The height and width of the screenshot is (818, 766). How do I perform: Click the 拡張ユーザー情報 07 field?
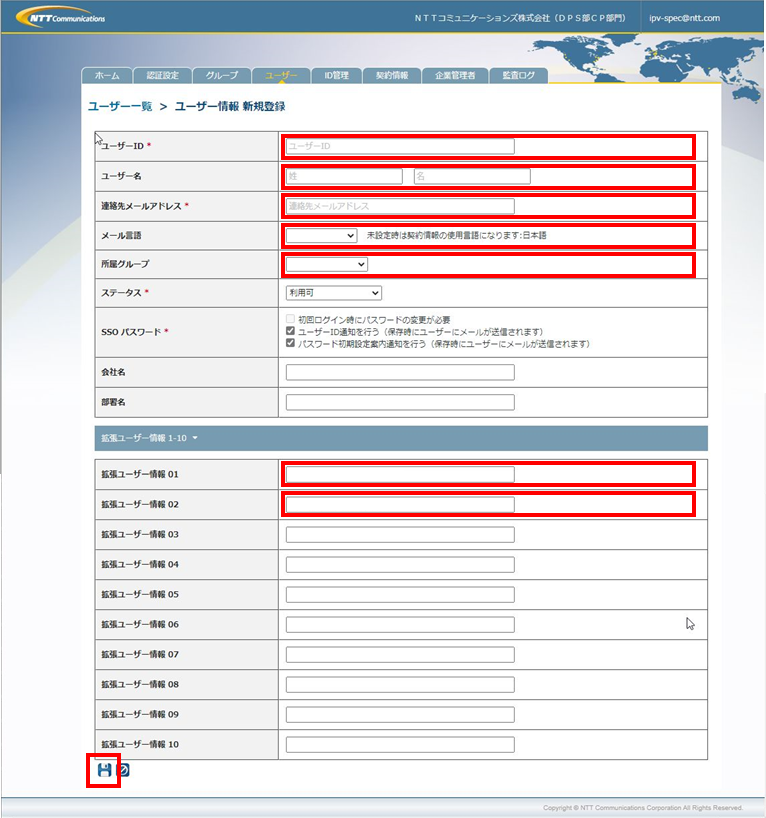tap(400, 654)
